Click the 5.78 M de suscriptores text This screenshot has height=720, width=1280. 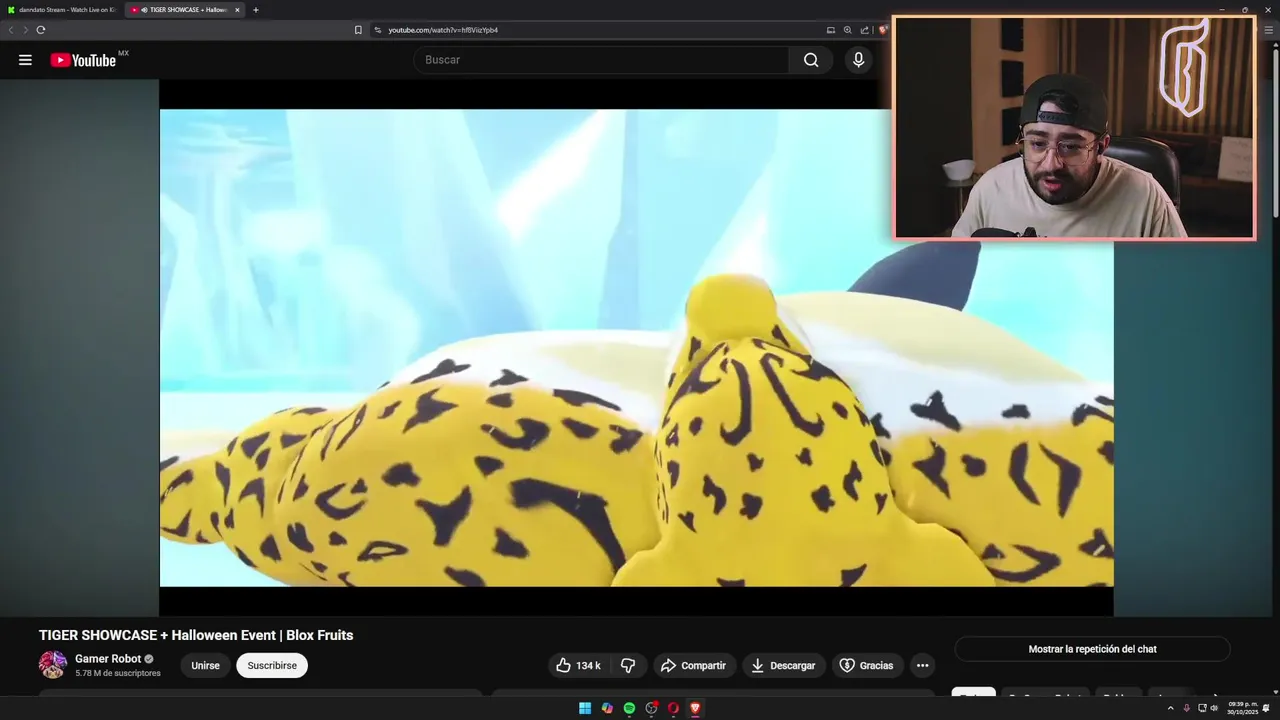118,673
